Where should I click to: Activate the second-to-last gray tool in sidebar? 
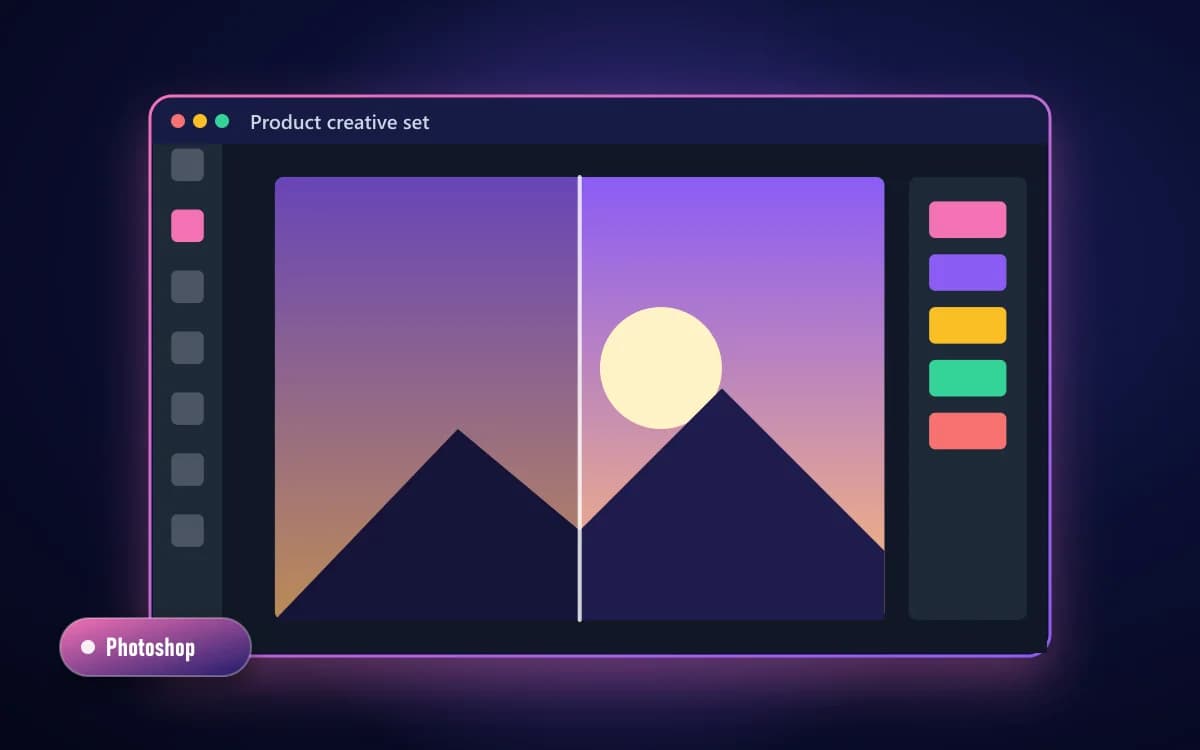[x=187, y=470]
